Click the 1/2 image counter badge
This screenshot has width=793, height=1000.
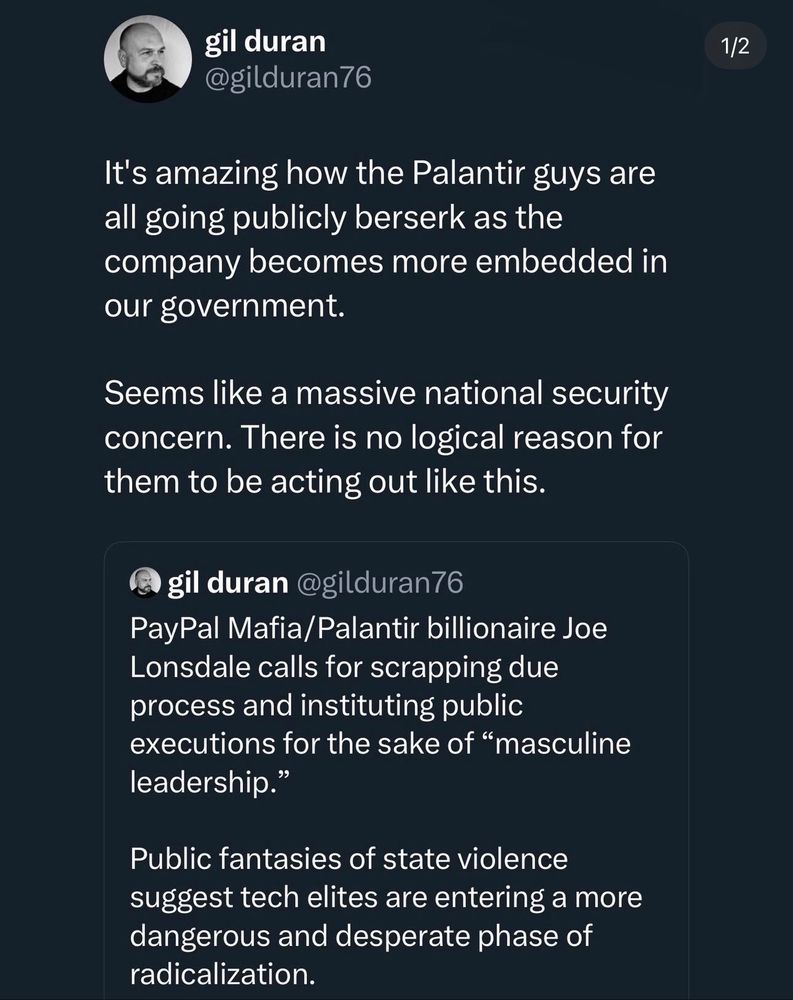(x=735, y=46)
